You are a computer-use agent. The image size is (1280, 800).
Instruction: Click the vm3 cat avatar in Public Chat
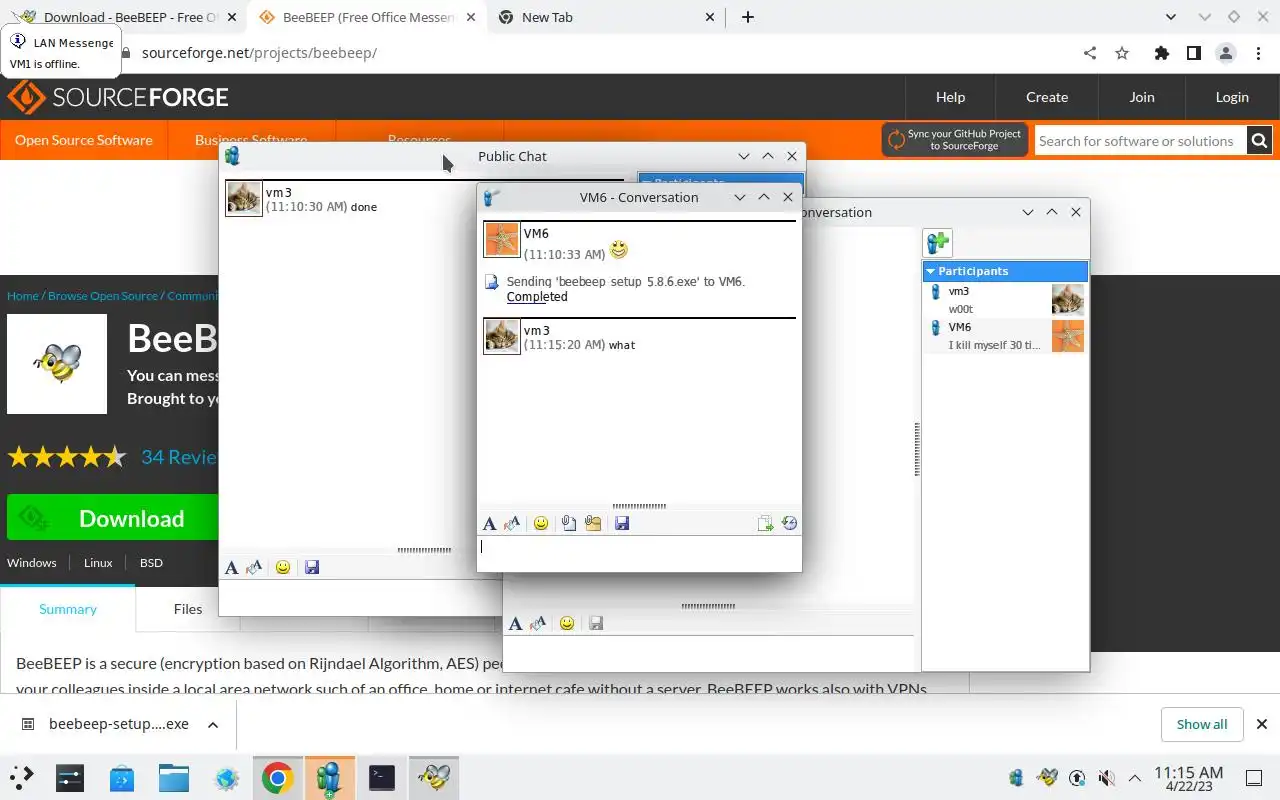click(x=244, y=198)
